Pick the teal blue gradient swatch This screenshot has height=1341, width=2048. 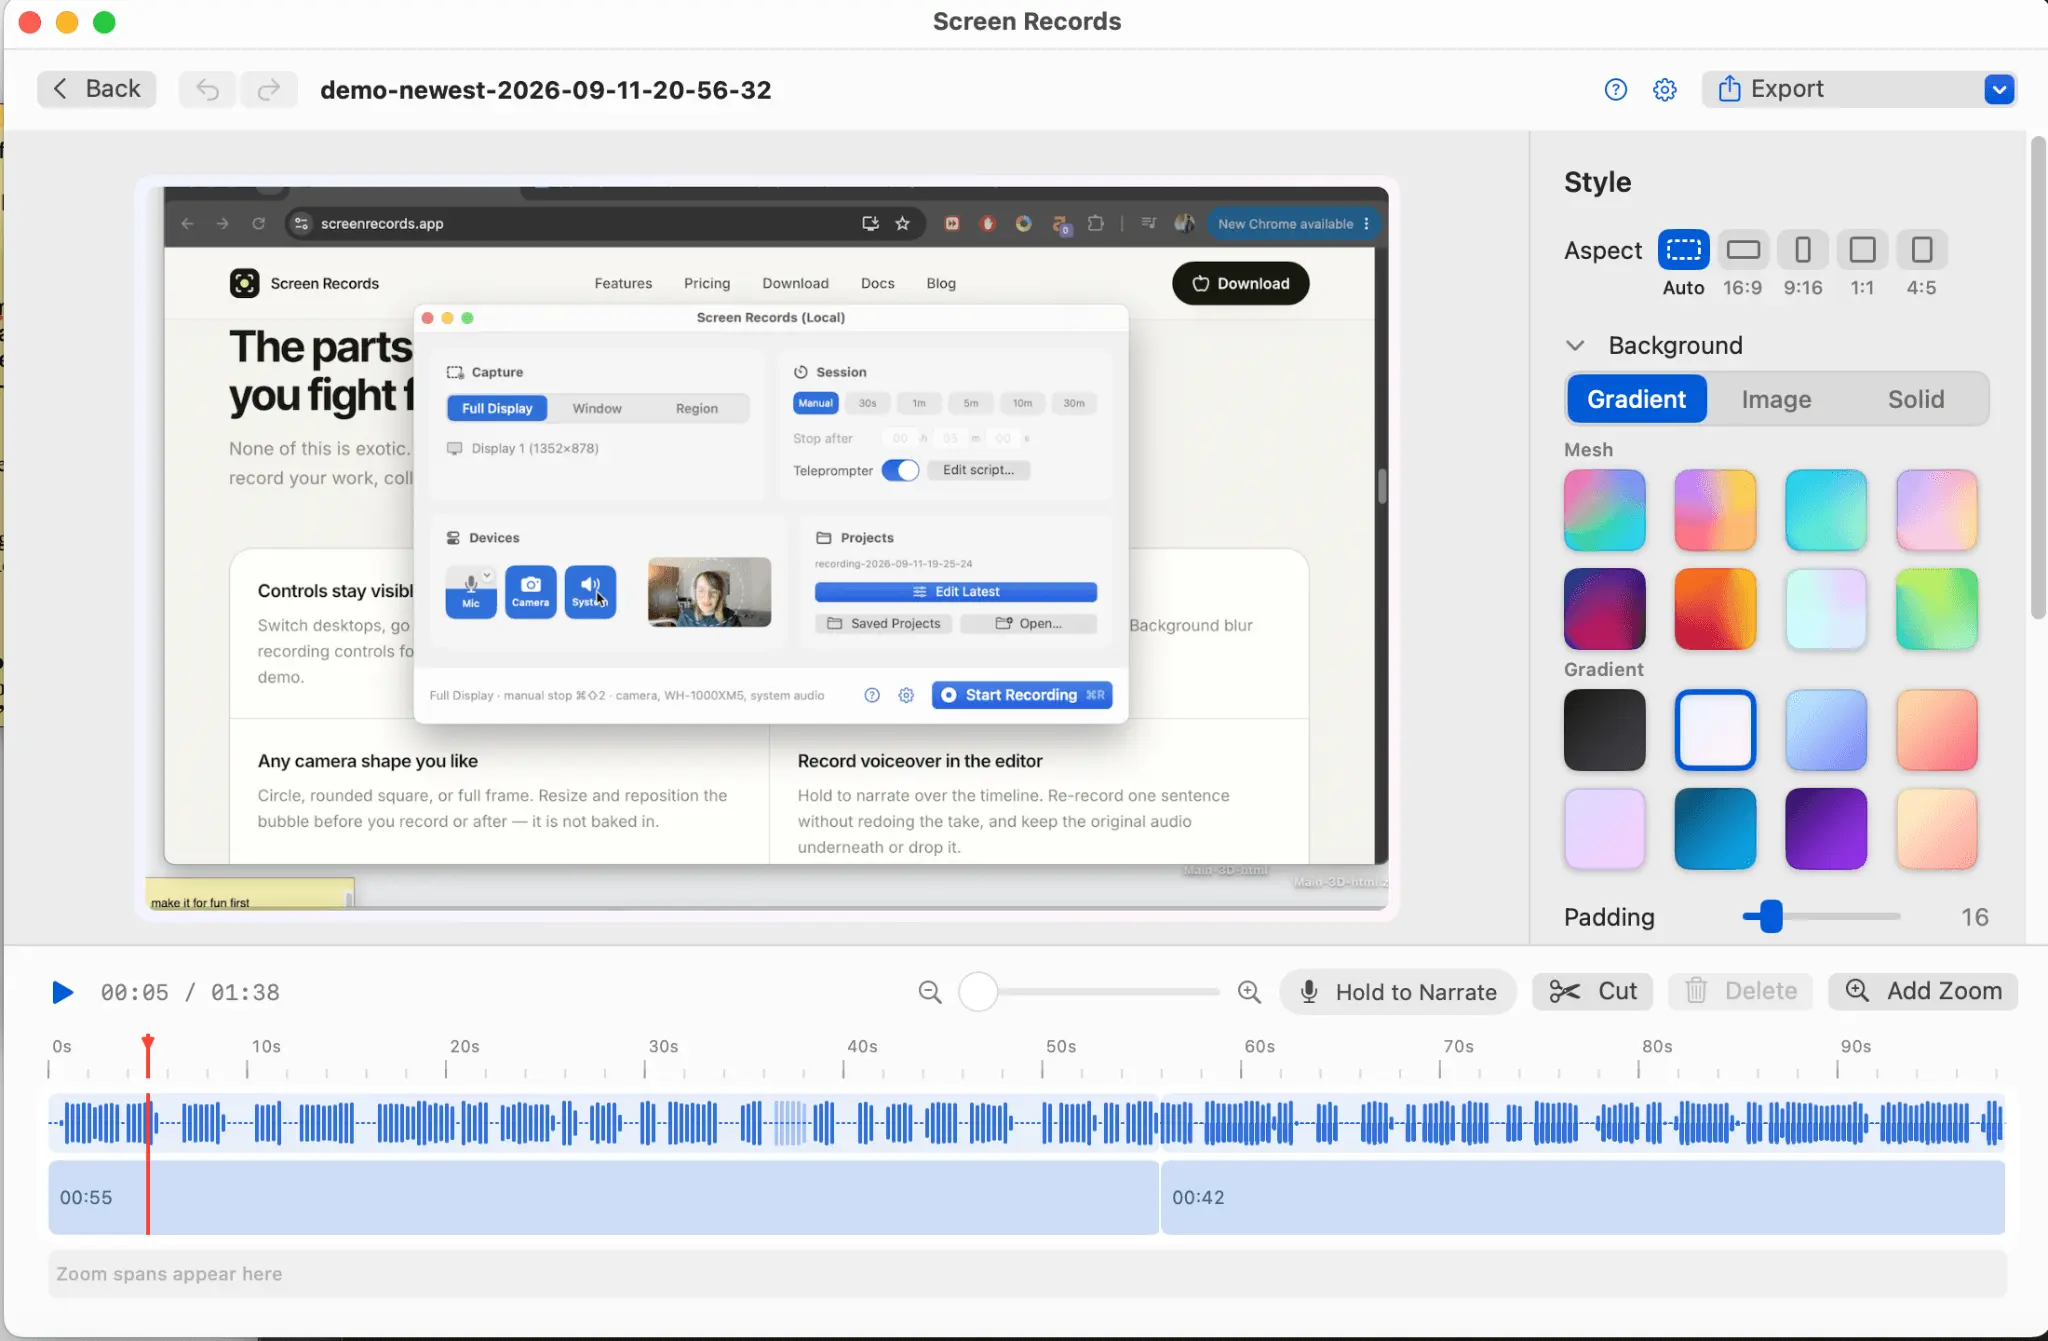[1715, 828]
